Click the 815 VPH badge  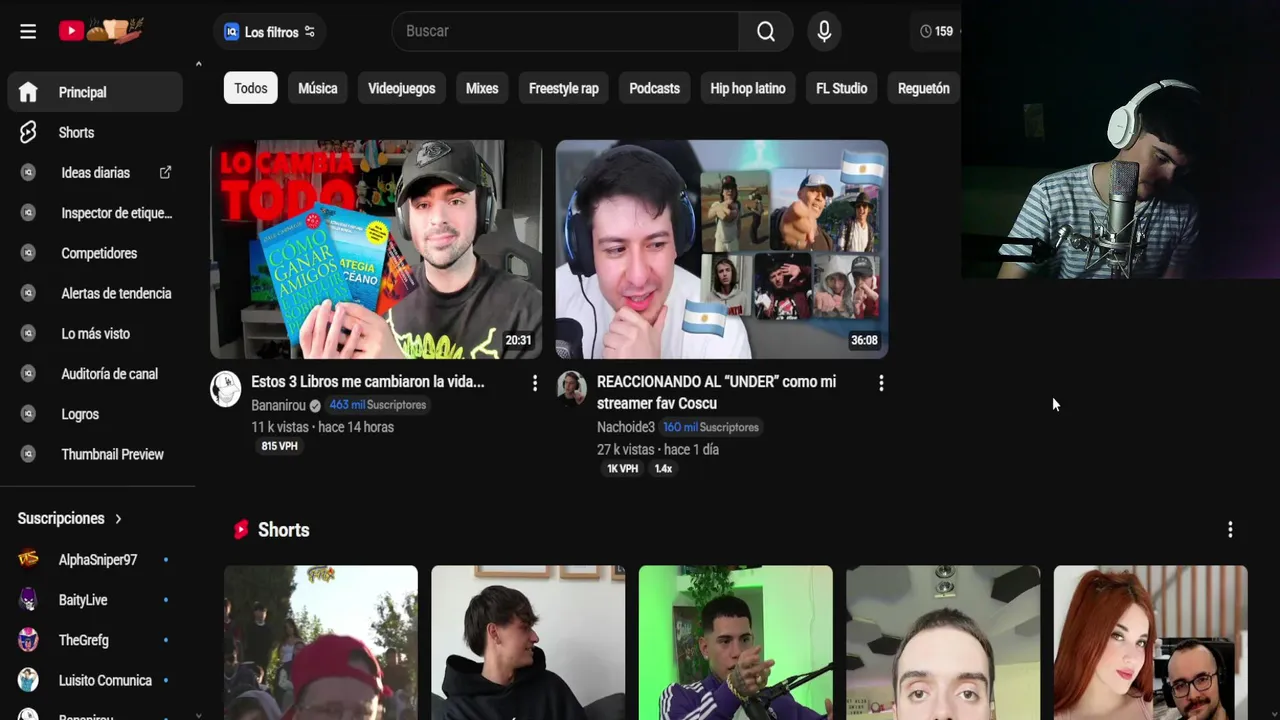coord(279,446)
